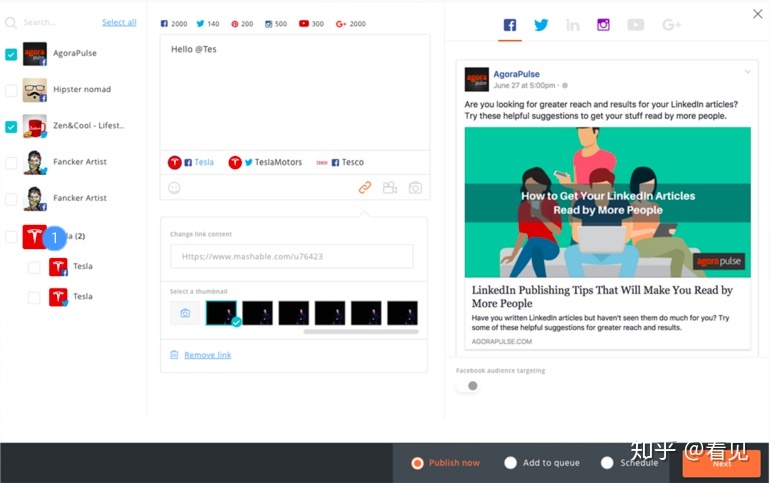Click the YouTube 300 character counter
This screenshot has height=483, width=770.
311,24
